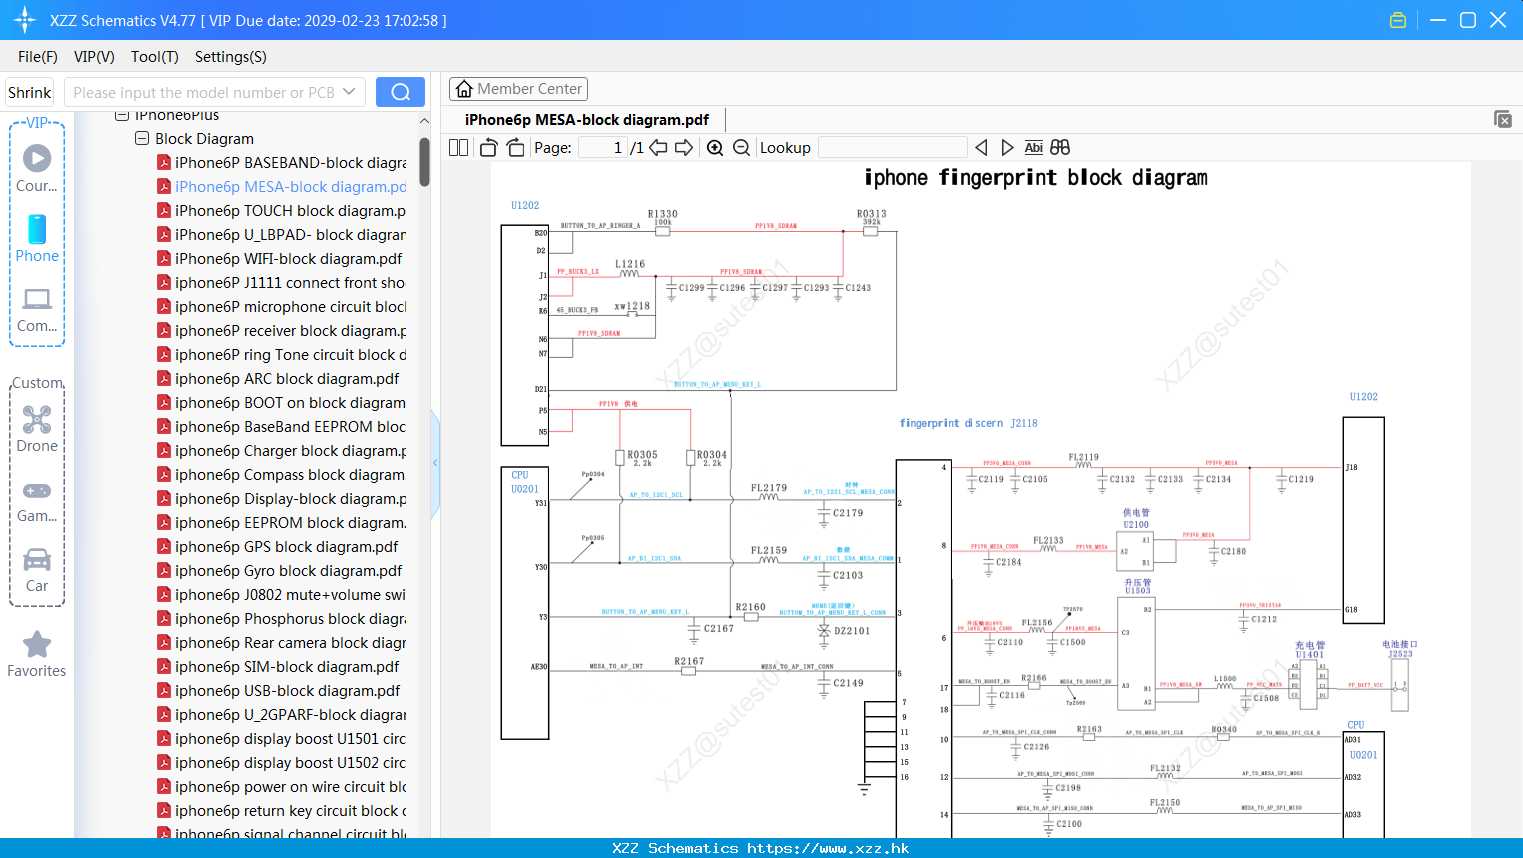
Task: Open iPhone6p U_LBPAD- block diagram file
Action: pyautogui.click(x=281, y=234)
